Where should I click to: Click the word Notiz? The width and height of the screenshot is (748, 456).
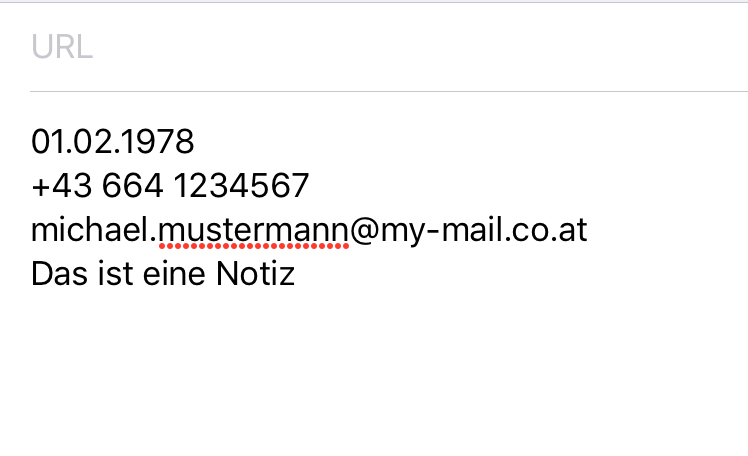click(255, 274)
